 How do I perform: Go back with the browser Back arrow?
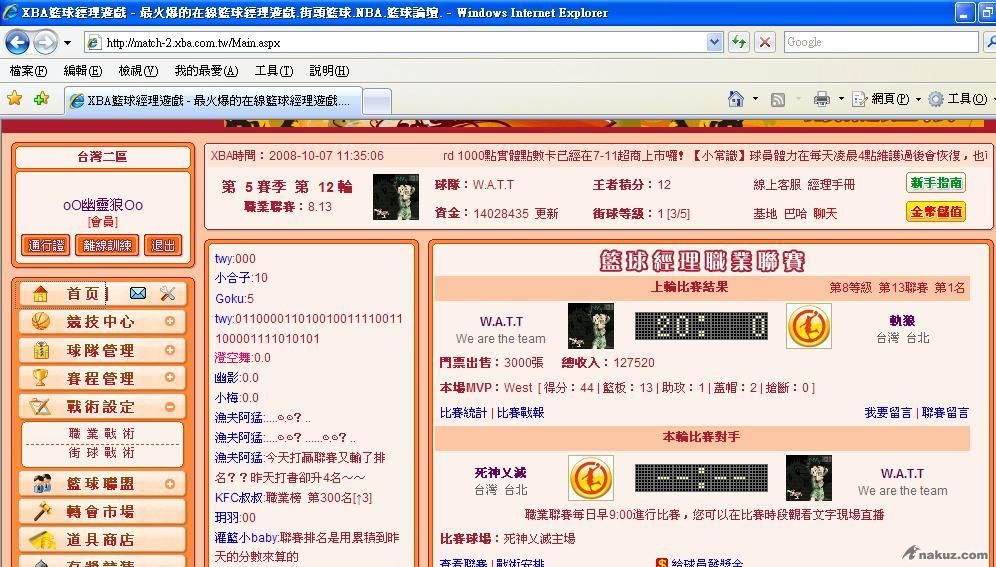18,43
